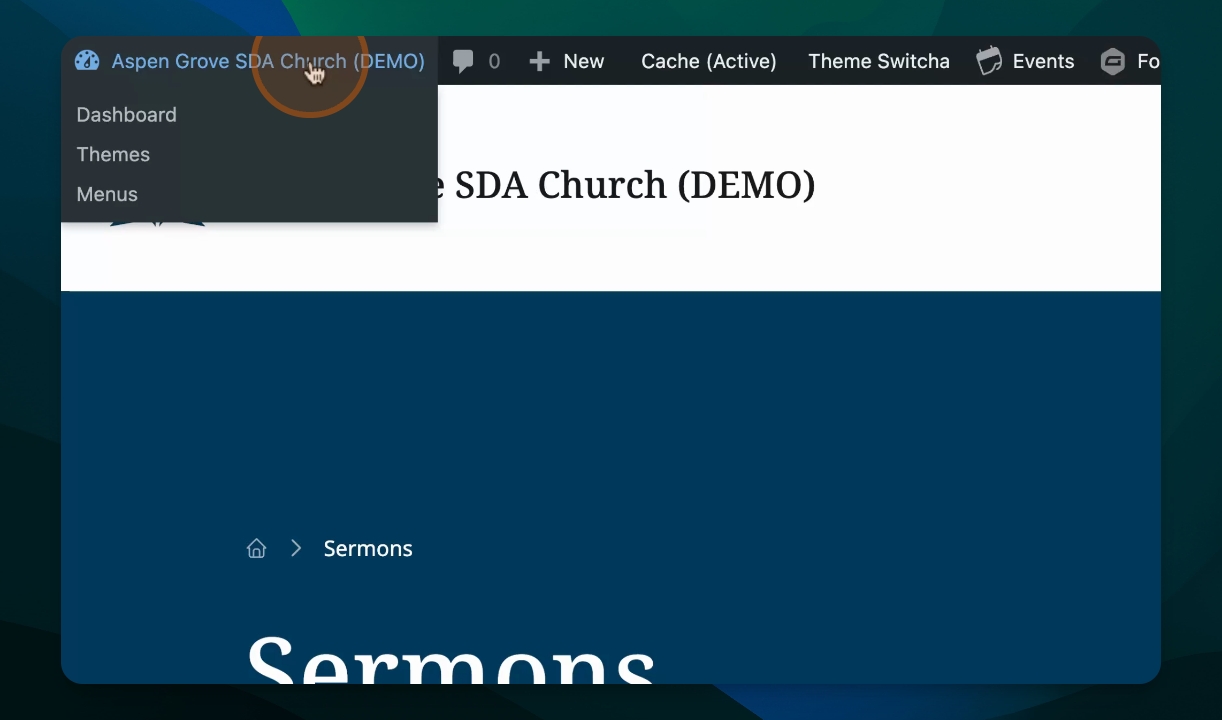Open Aspen Grove SDA Church (DEMO) site menu
The image size is (1222, 720).
pyautogui.click(x=268, y=61)
